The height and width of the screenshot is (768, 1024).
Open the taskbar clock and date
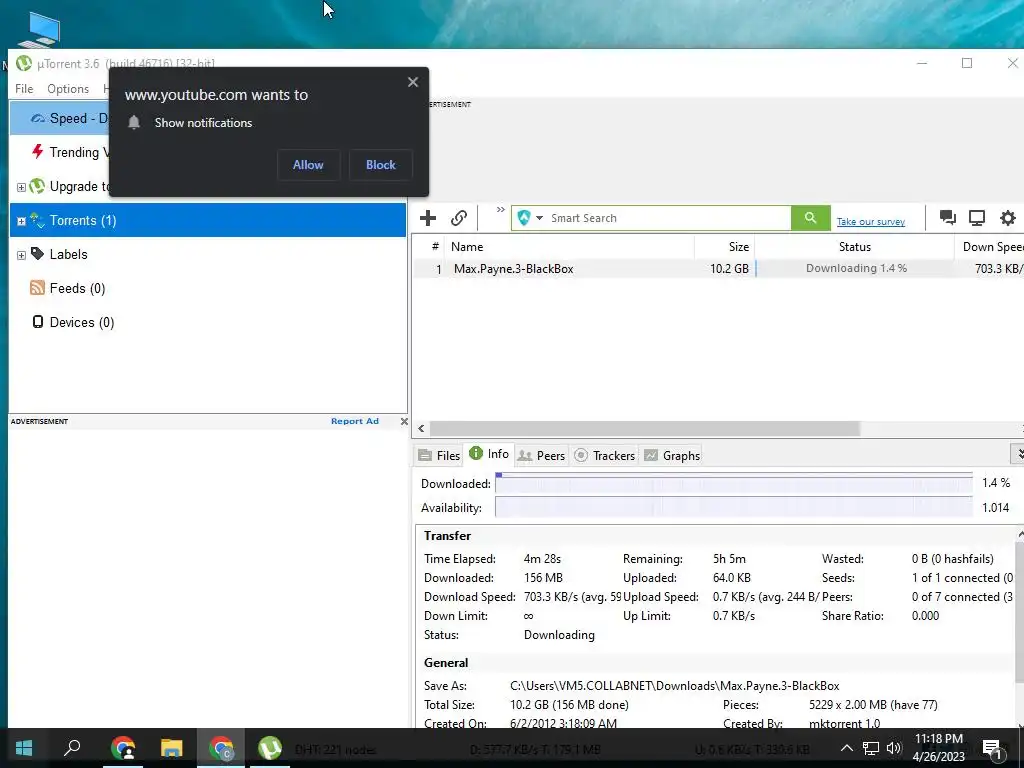938,748
